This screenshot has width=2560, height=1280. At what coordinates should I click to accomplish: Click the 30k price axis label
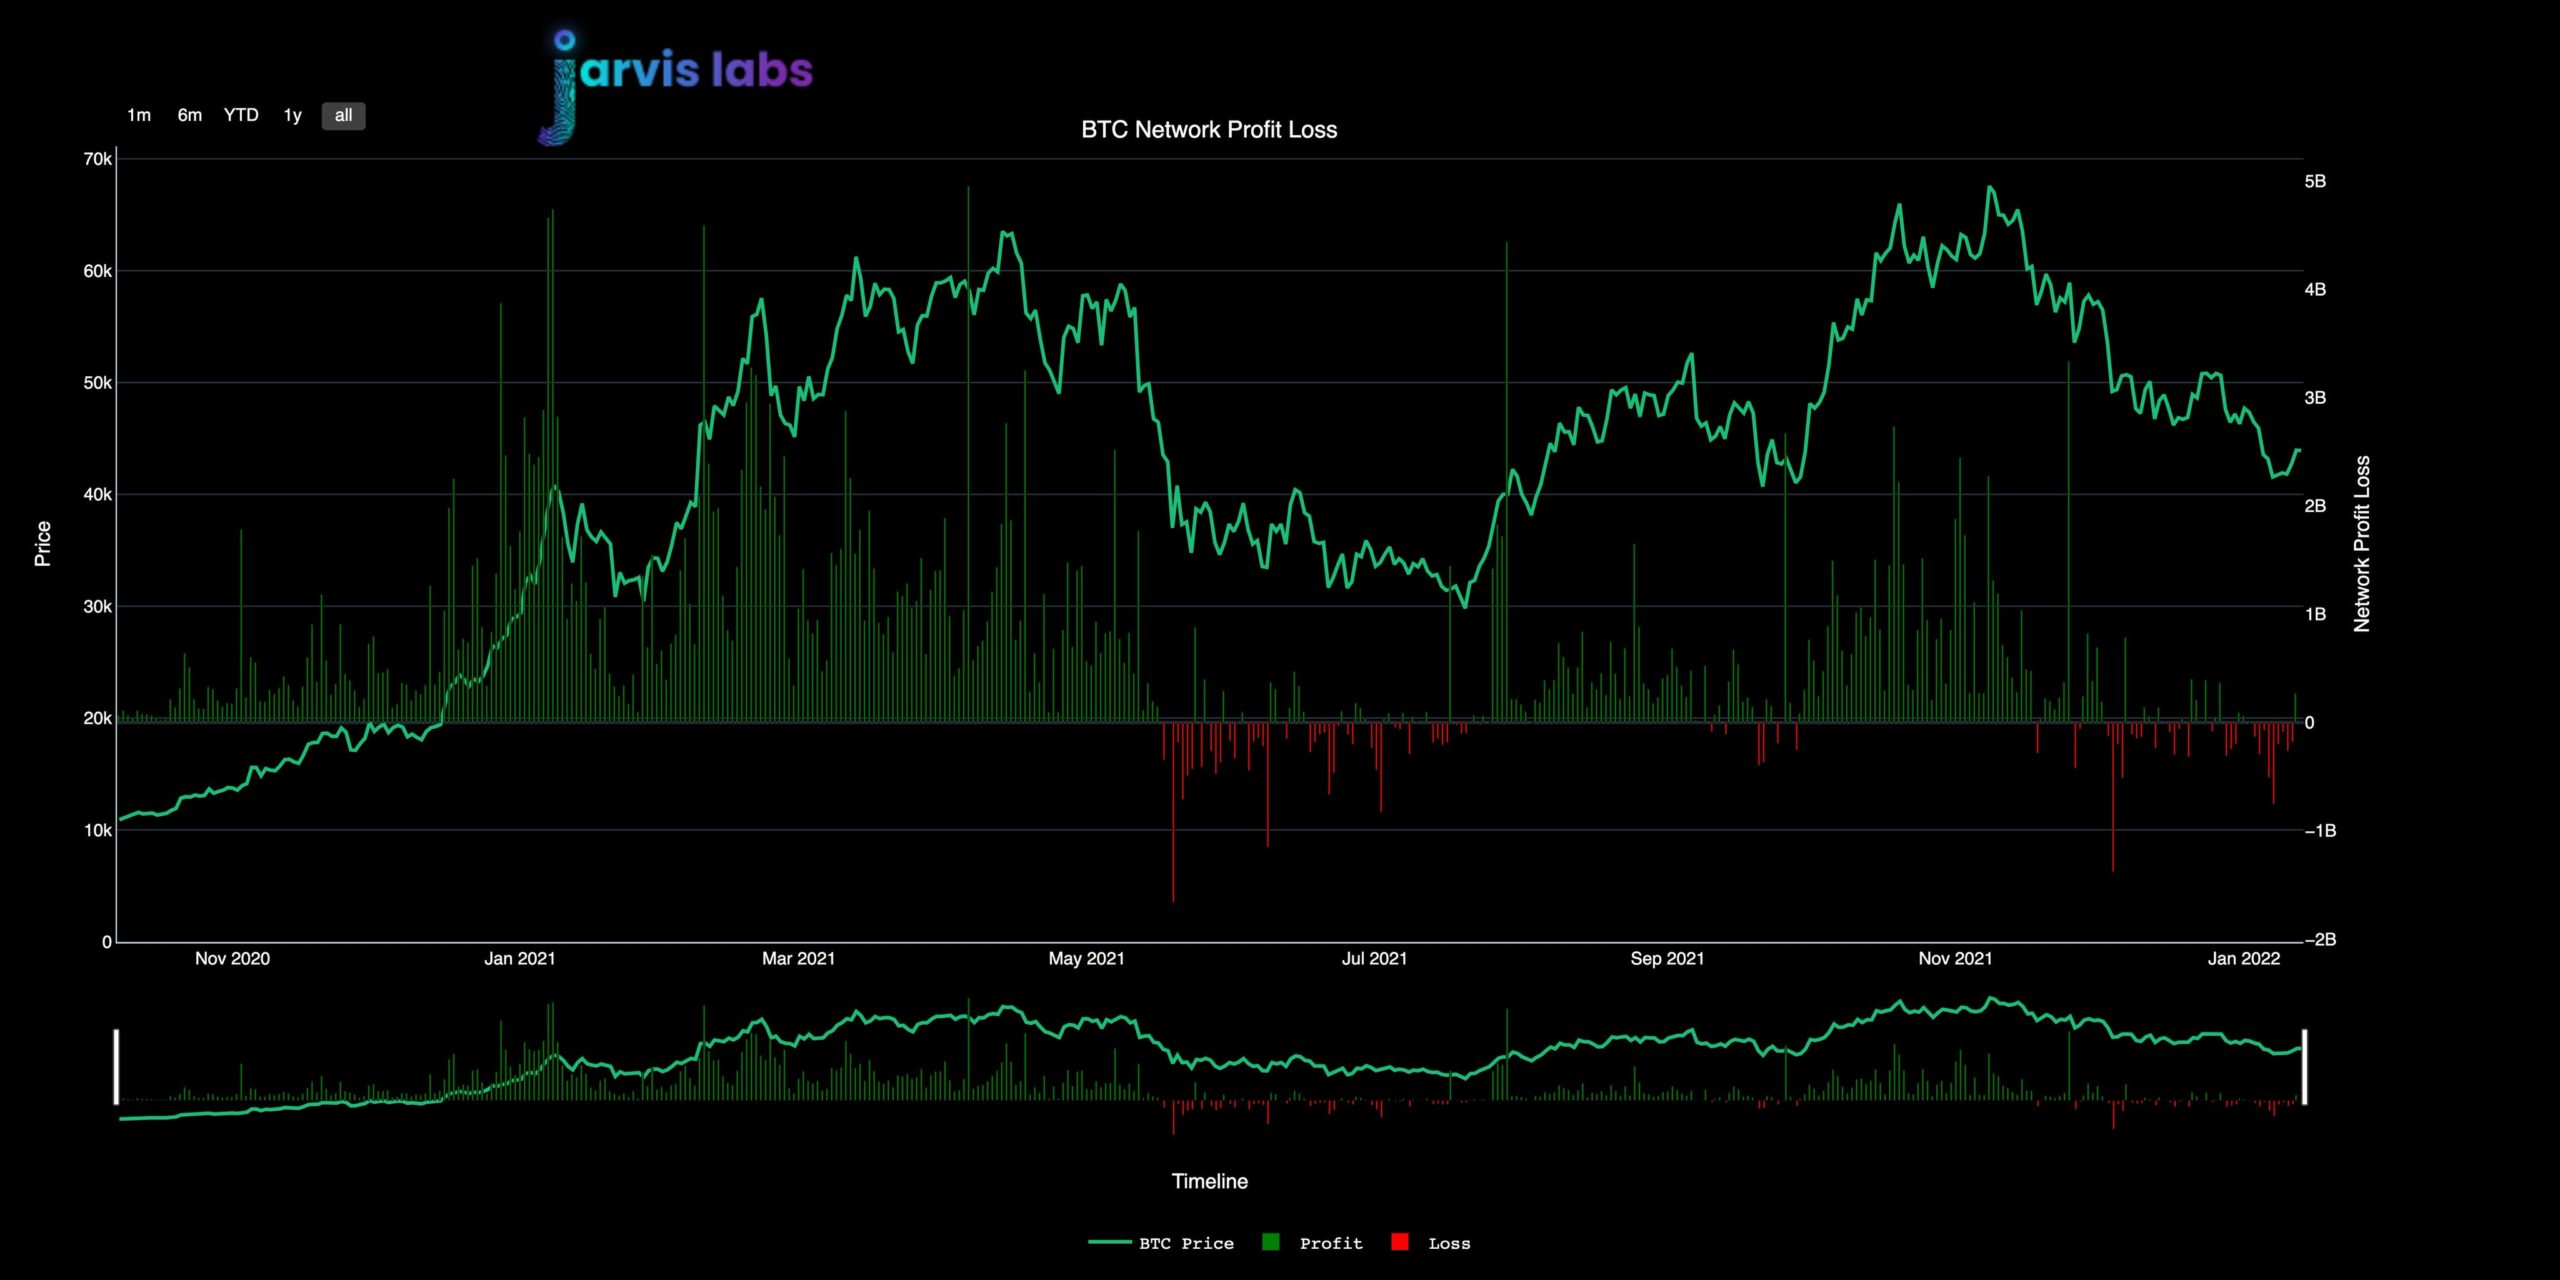tap(98, 607)
